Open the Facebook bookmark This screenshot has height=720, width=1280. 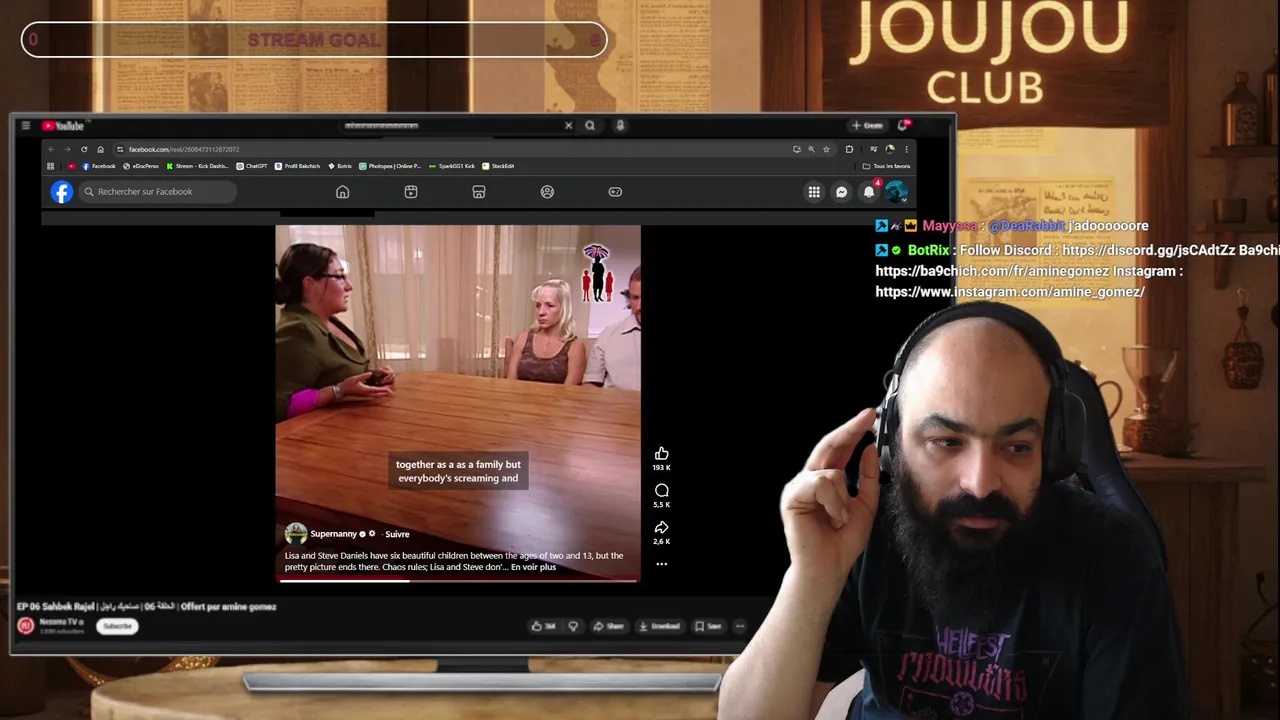(99, 166)
